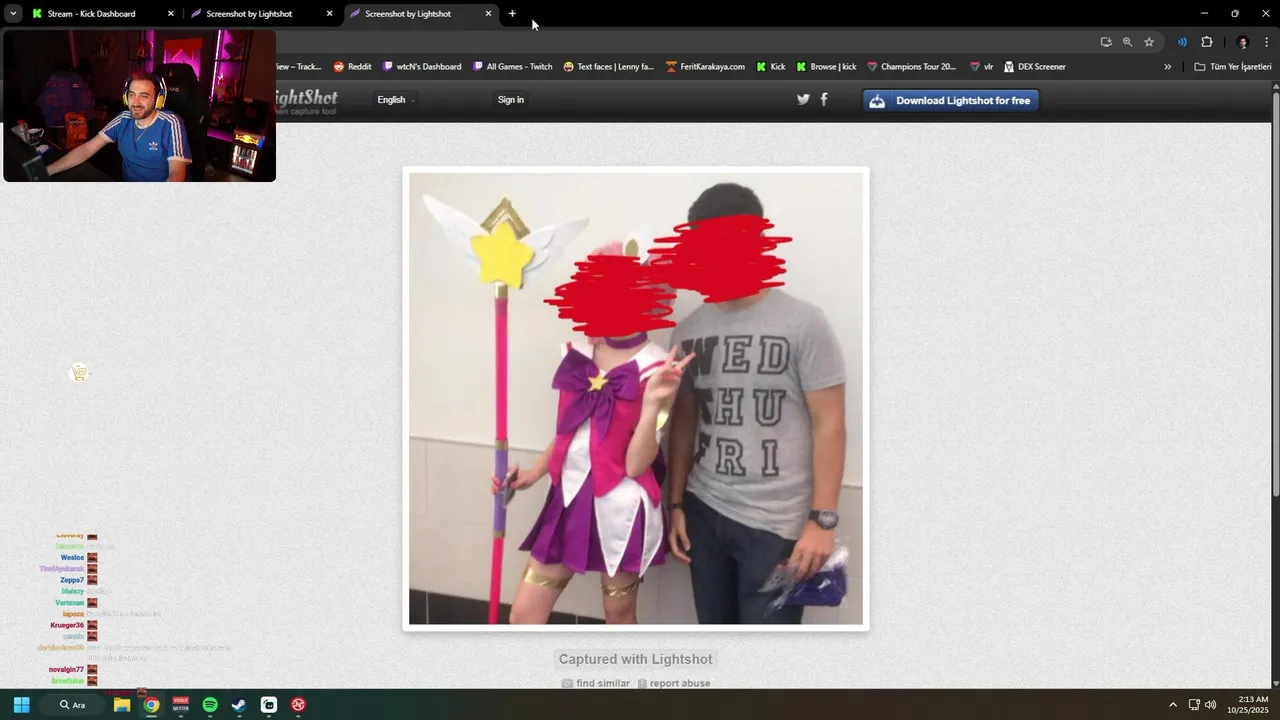1280x720 pixels.
Task: Click the install app icon in address bar
Action: click(x=1106, y=42)
